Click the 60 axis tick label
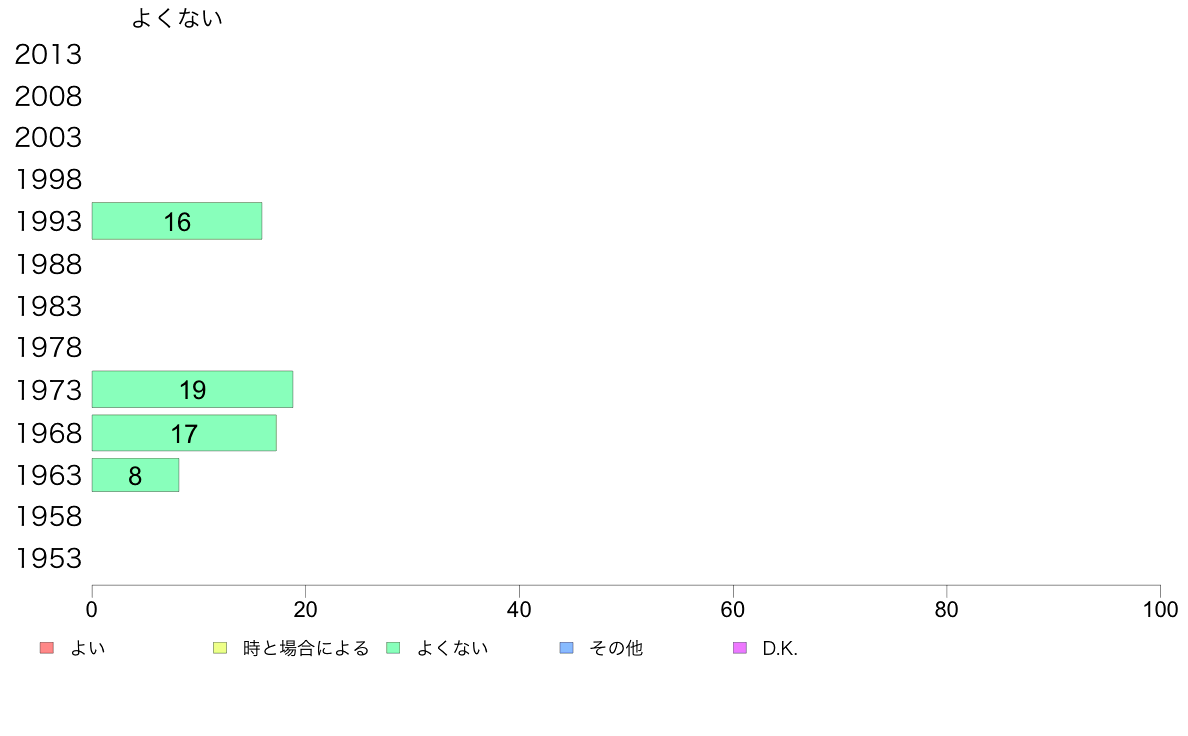The image size is (1188, 736). tap(733, 609)
